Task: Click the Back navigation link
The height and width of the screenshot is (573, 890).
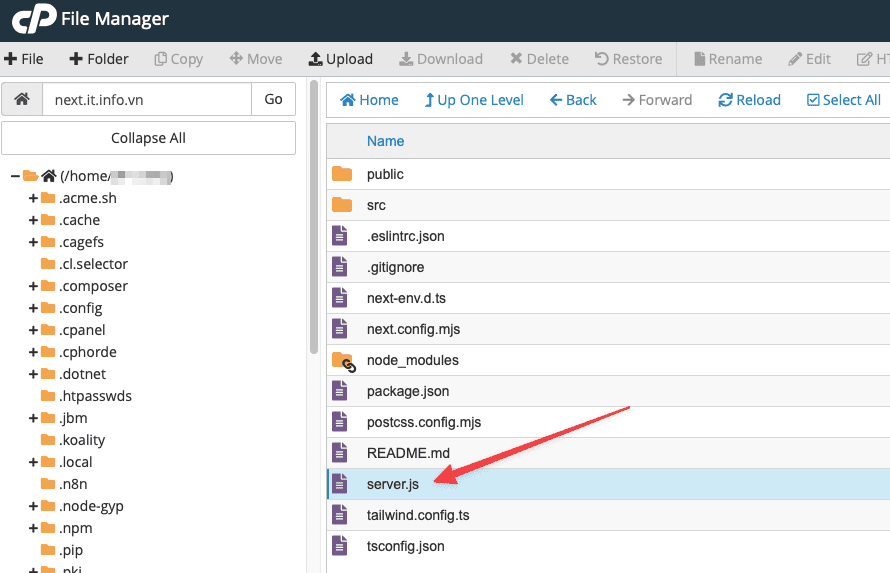Action: (573, 100)
